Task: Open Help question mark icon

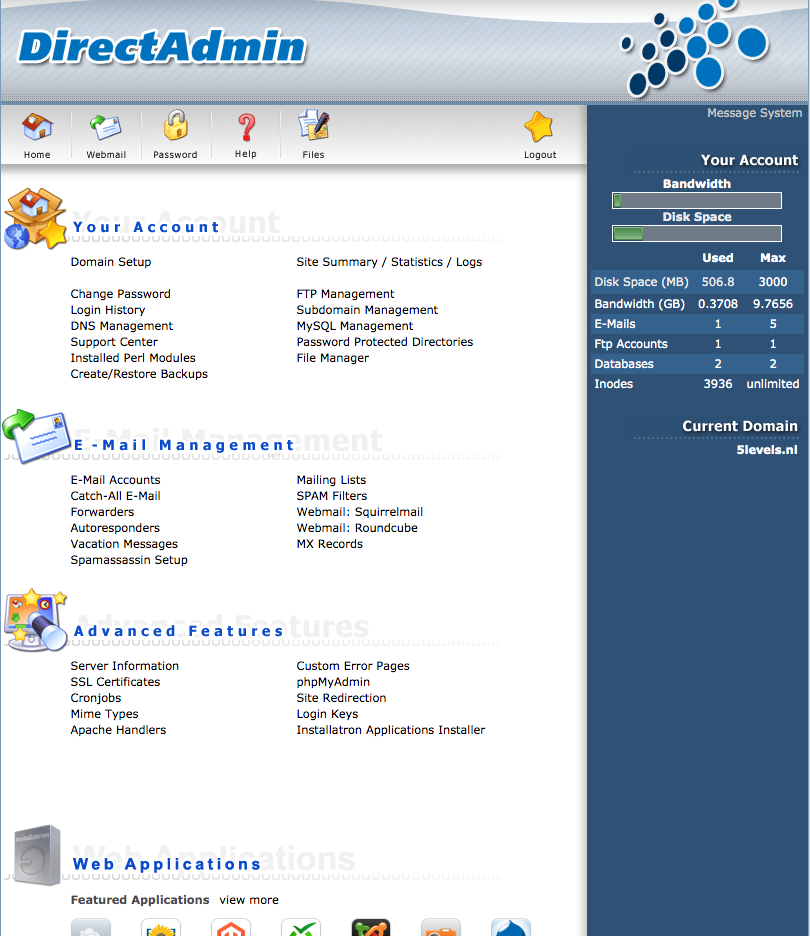Action: click(x=245, y=127)
